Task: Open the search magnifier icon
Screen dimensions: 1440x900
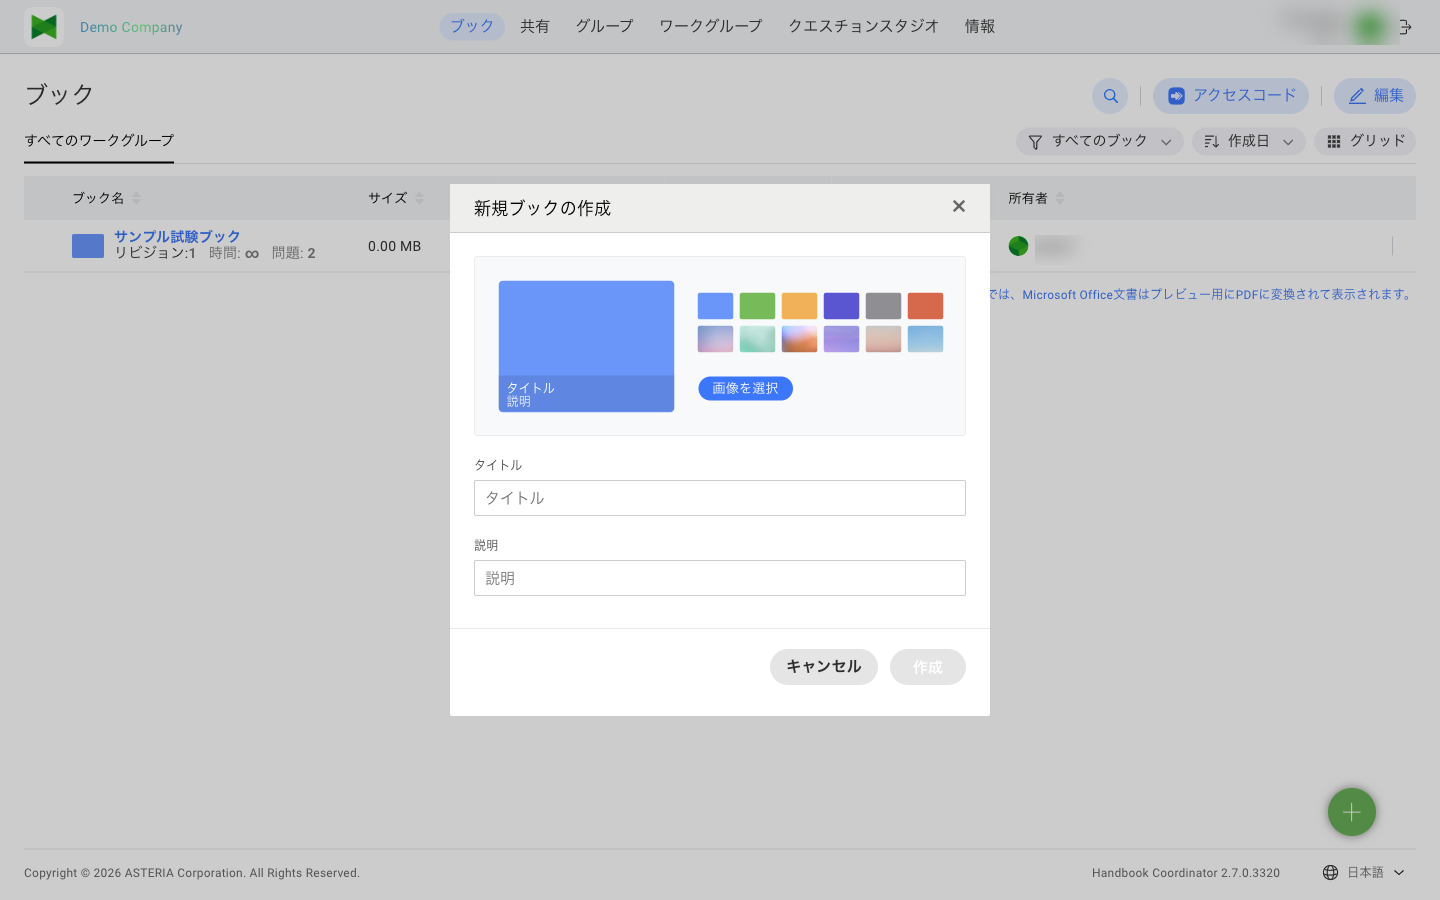Action: pos(1110,96)
